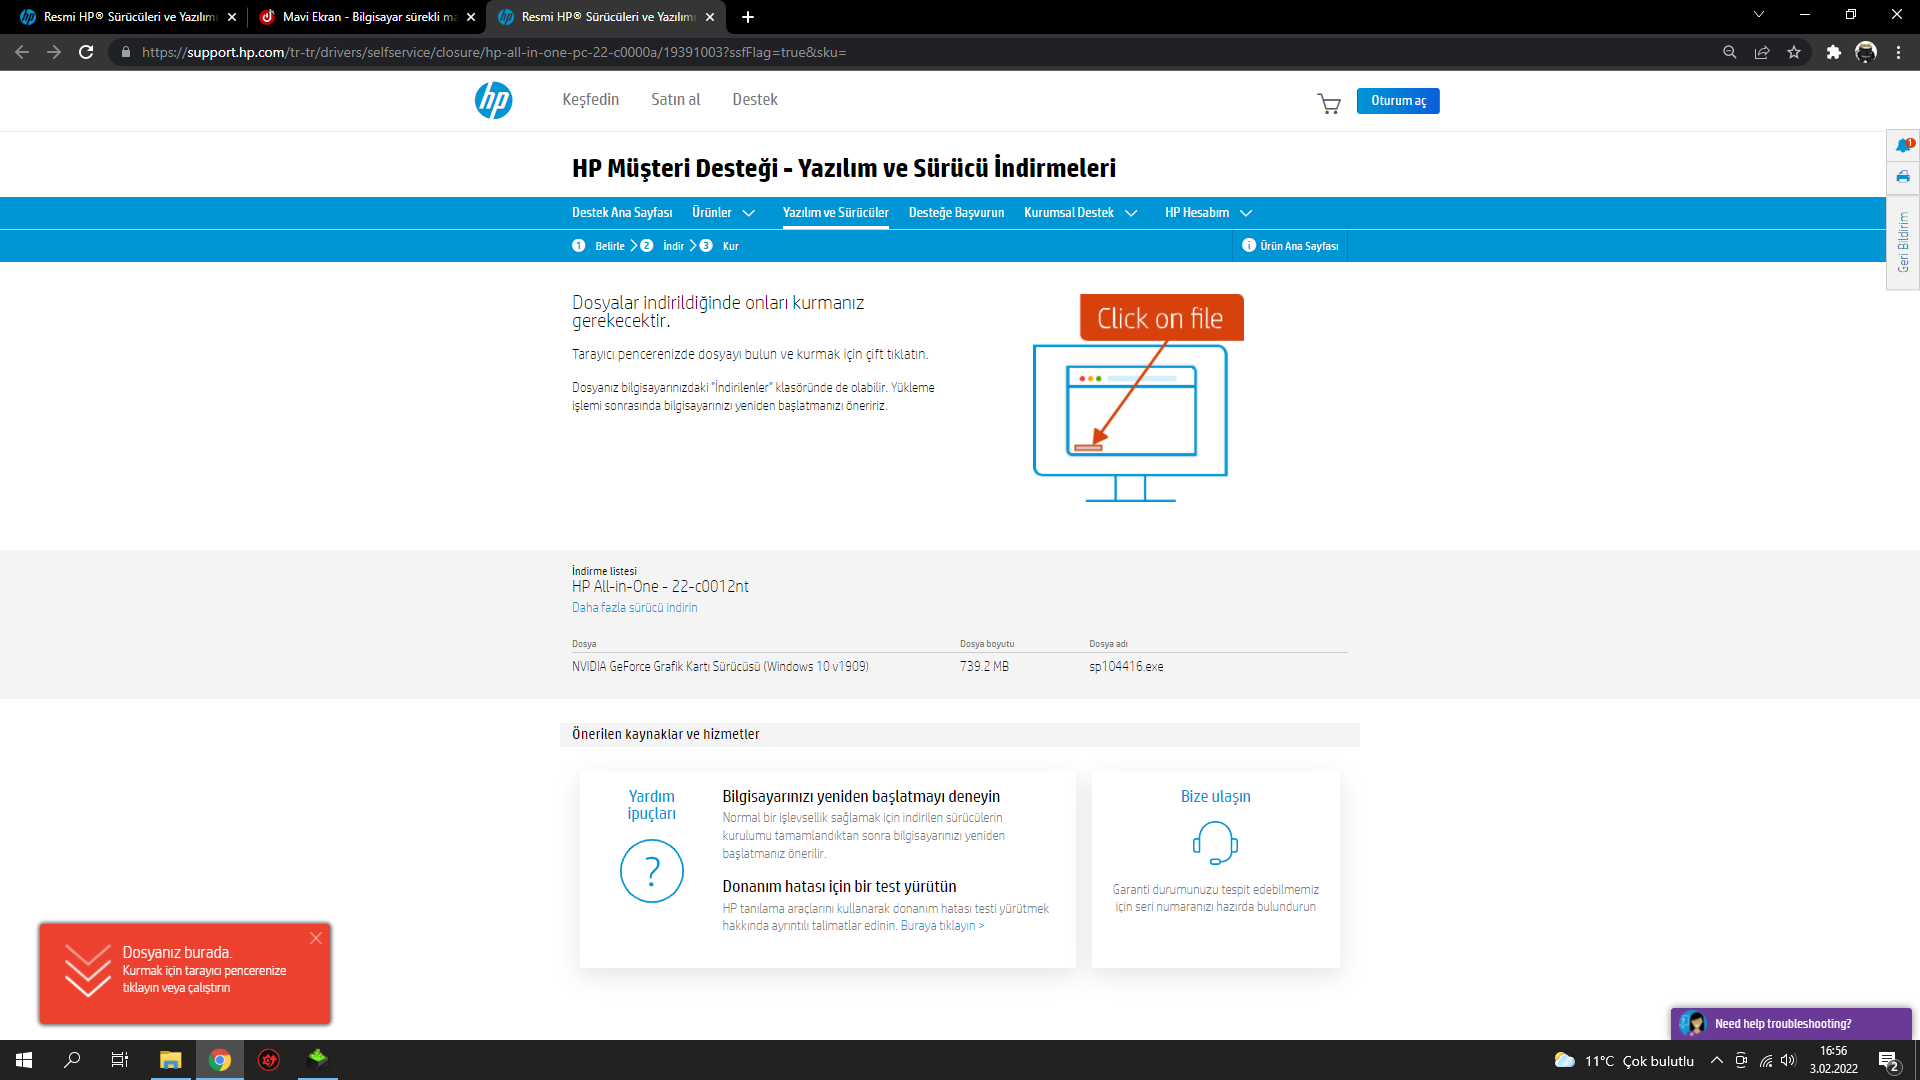Click the share page icon in address bar
The width and height of the screenshot is (1920, 1080).
tap(1762, 52)
